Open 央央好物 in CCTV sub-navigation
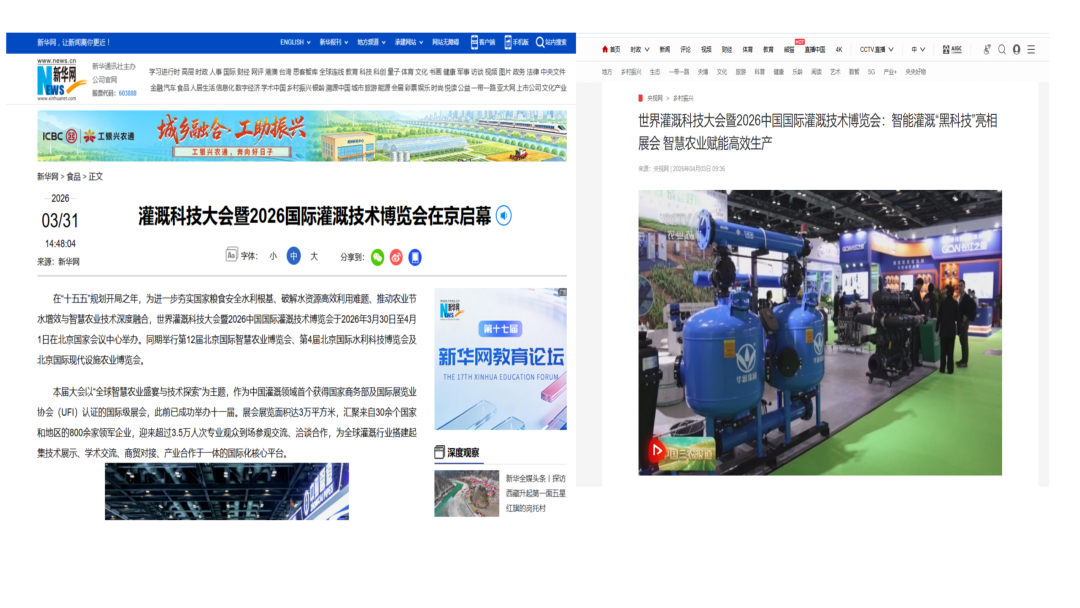This screenshot has width=1080, height=608. [915, 72]
